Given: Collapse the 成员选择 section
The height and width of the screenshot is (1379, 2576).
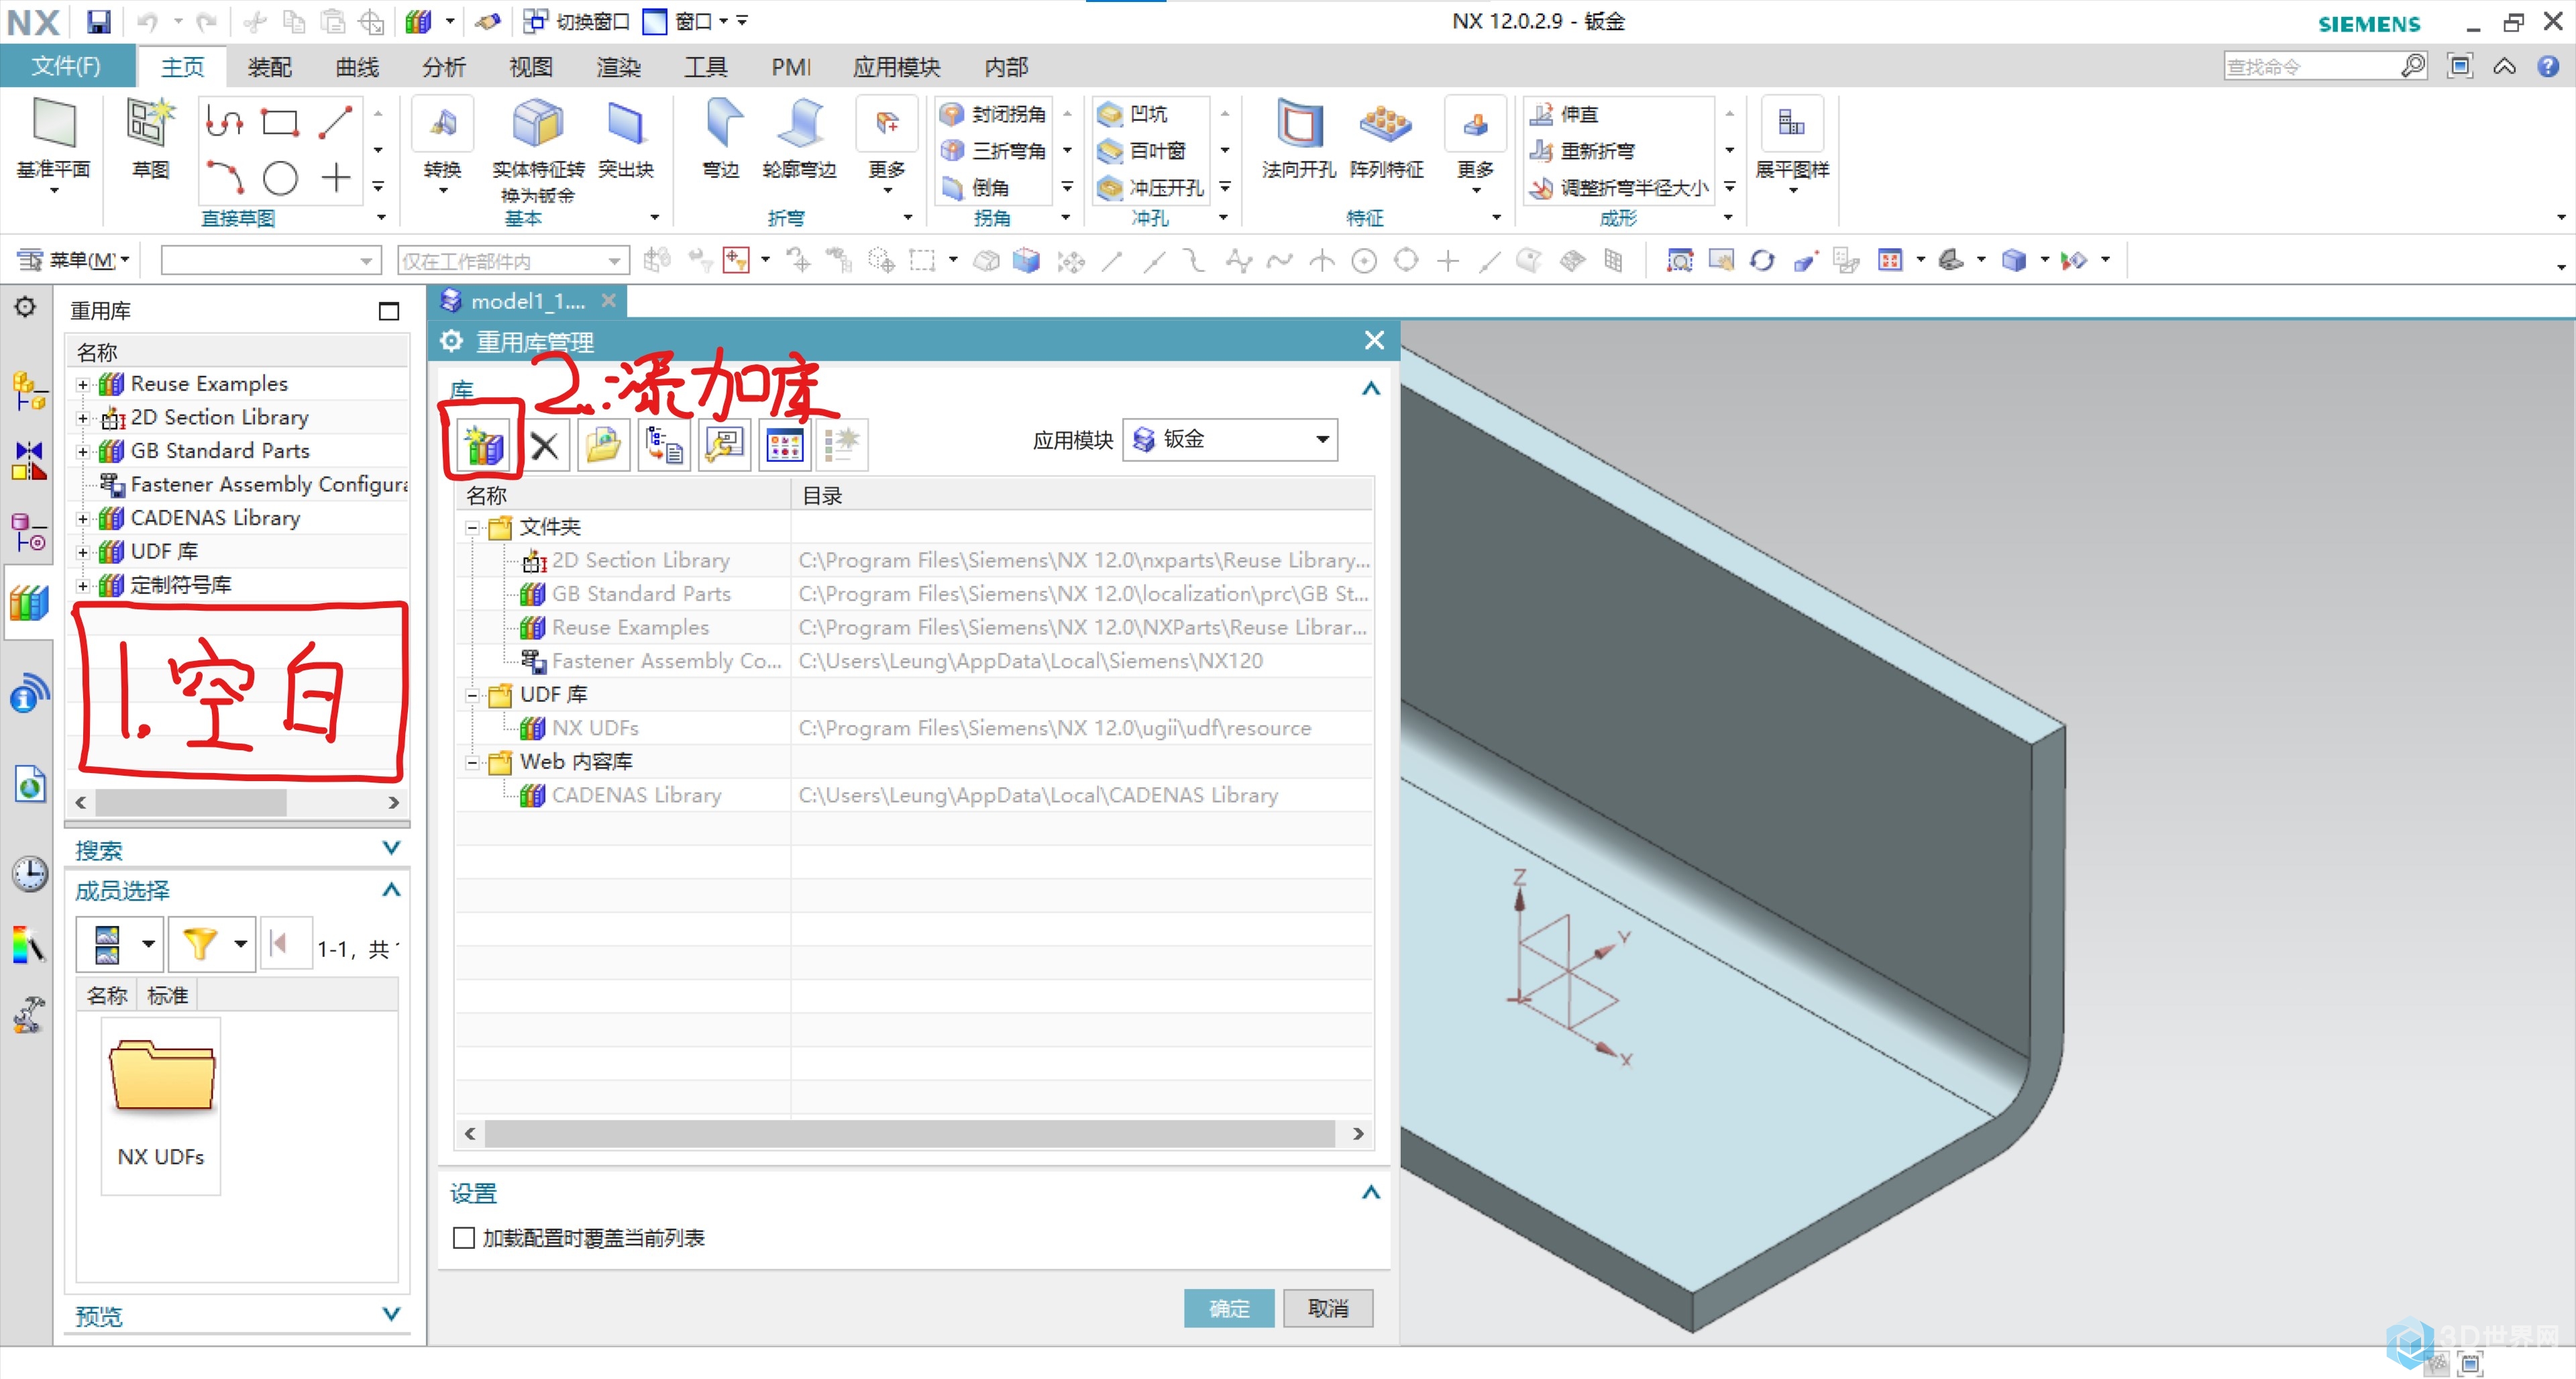Looking at the screenshot, I should pos(391,890).
